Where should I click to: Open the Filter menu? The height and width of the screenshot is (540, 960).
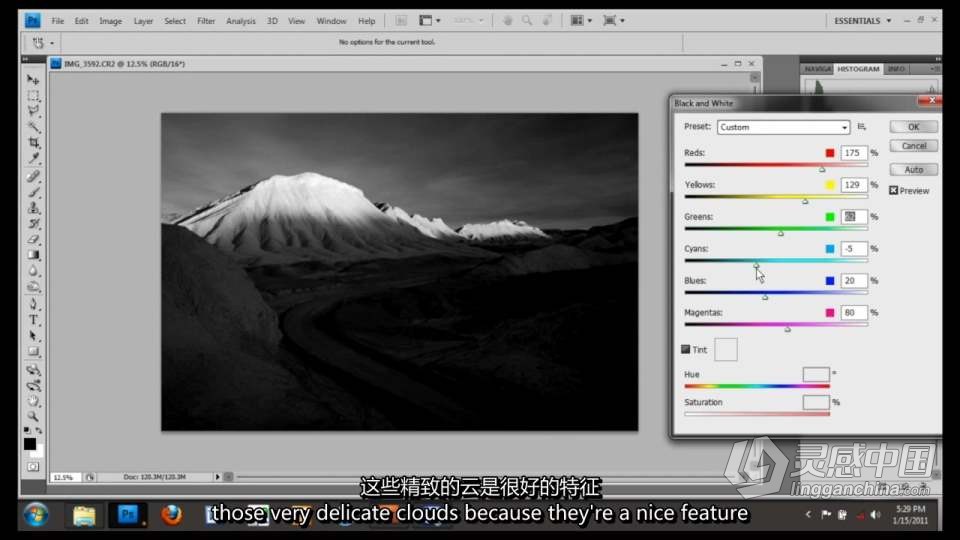(x=206, y=21)
